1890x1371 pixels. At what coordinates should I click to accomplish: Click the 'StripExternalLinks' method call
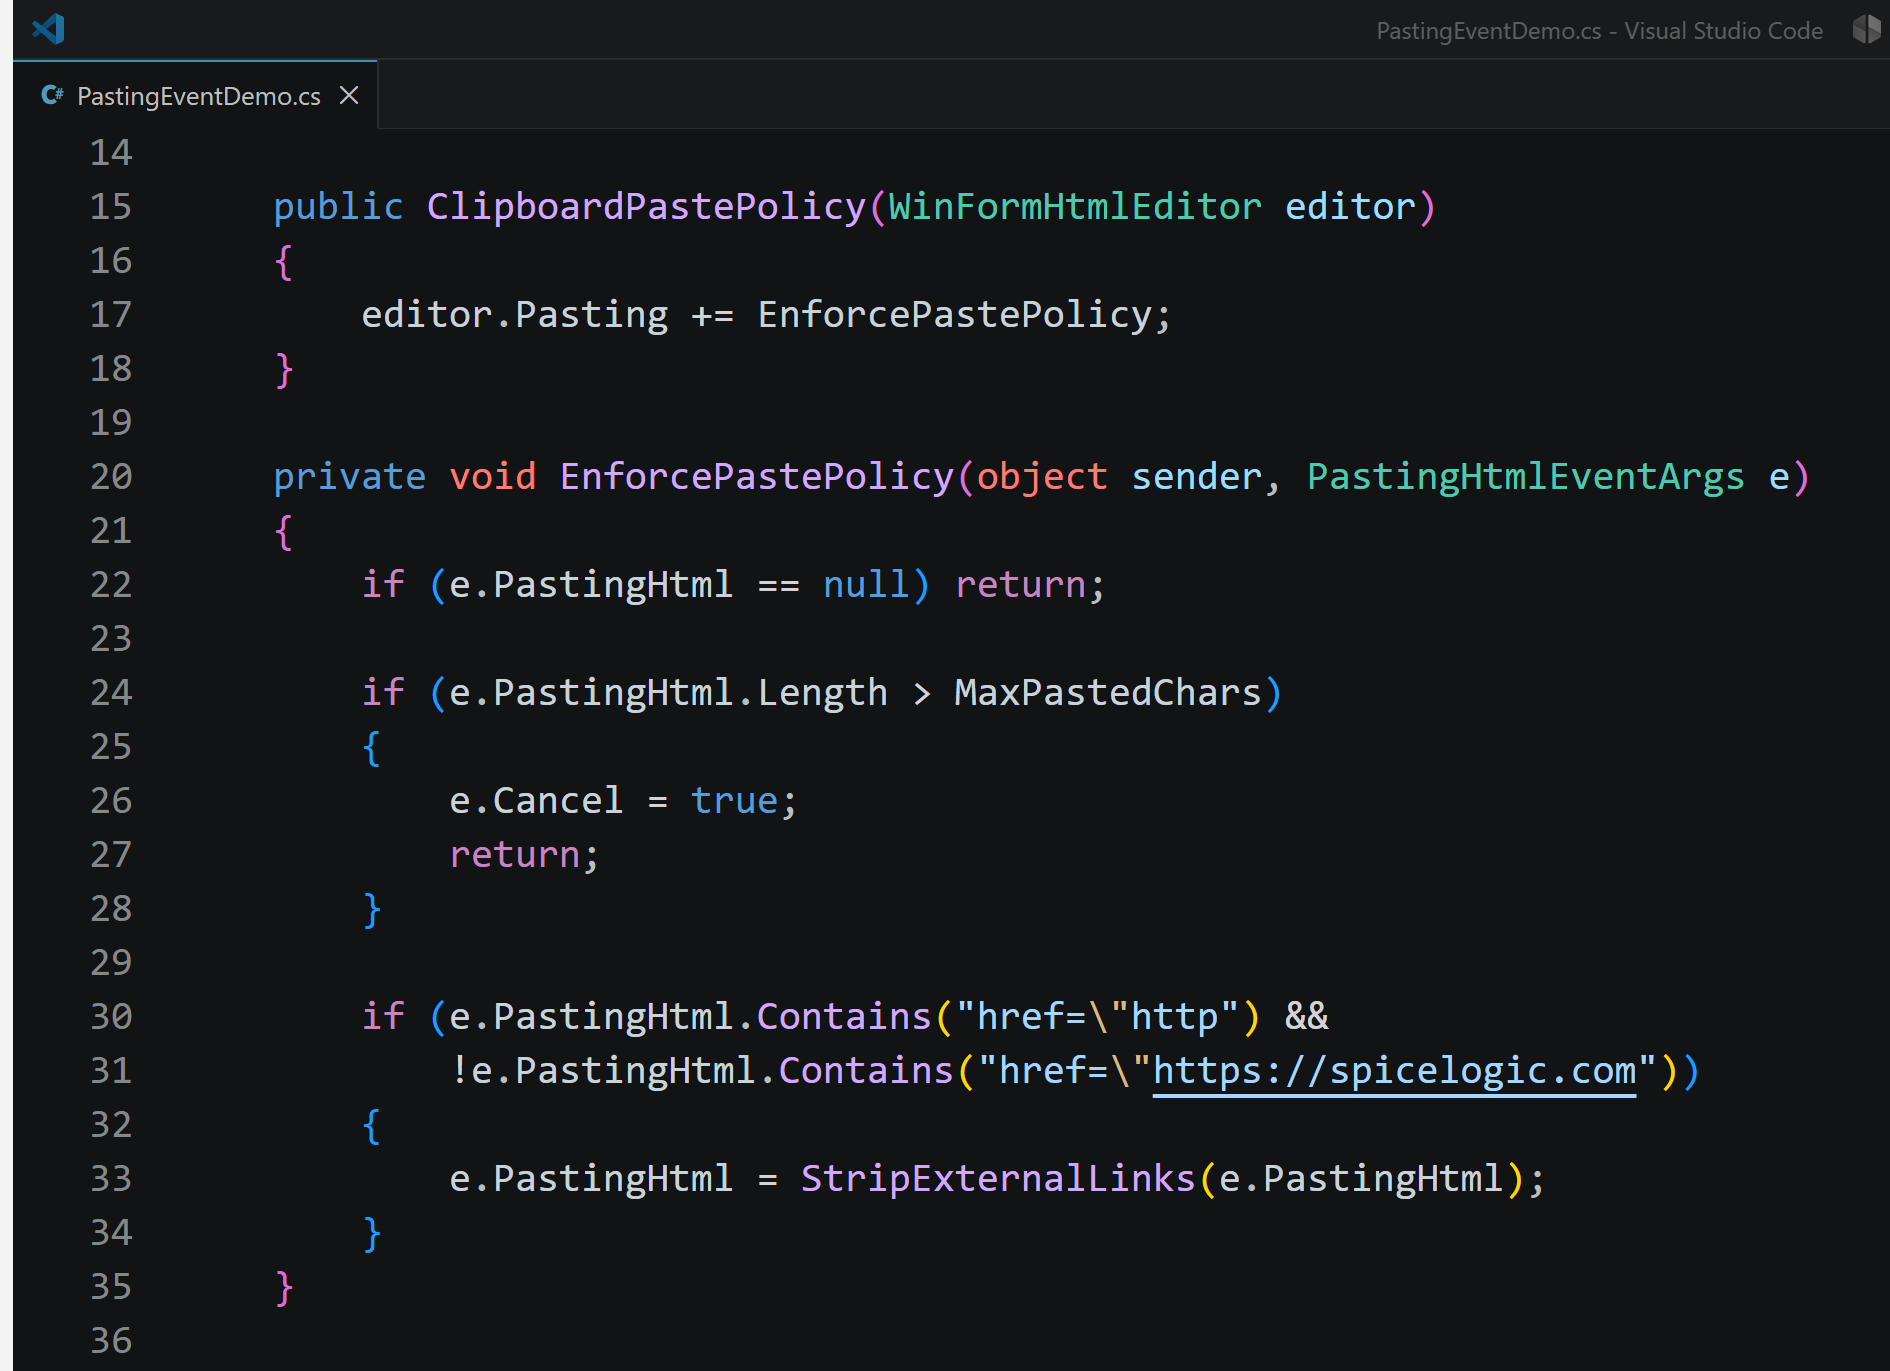(x=998, y=1178)
